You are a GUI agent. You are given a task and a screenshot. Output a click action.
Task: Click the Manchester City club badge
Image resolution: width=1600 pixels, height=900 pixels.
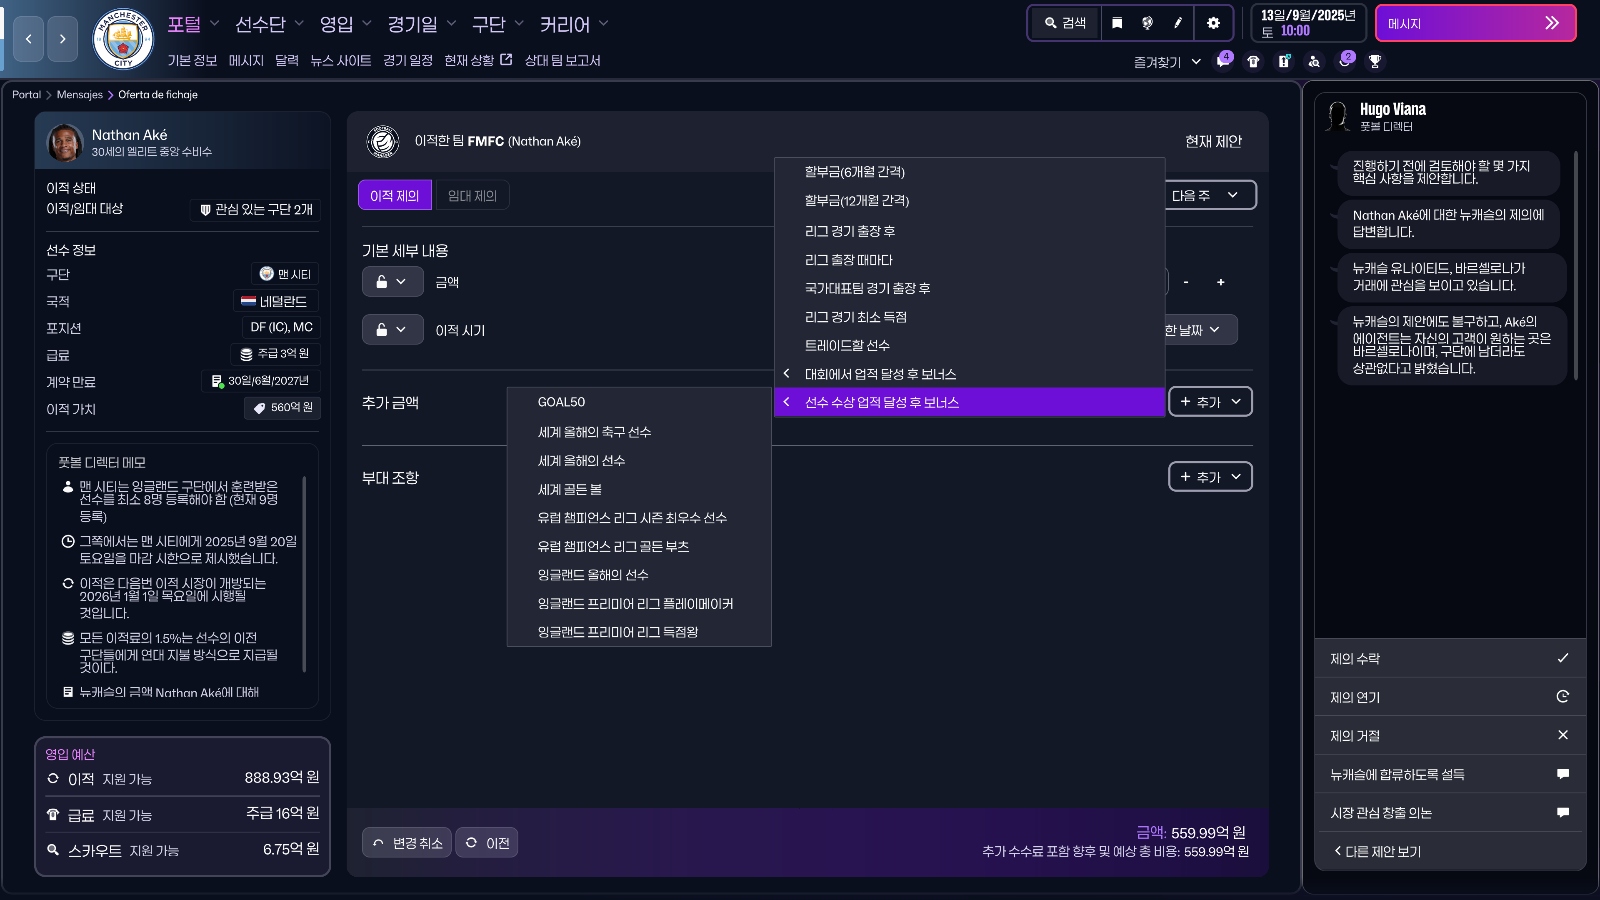coord(122,39)
